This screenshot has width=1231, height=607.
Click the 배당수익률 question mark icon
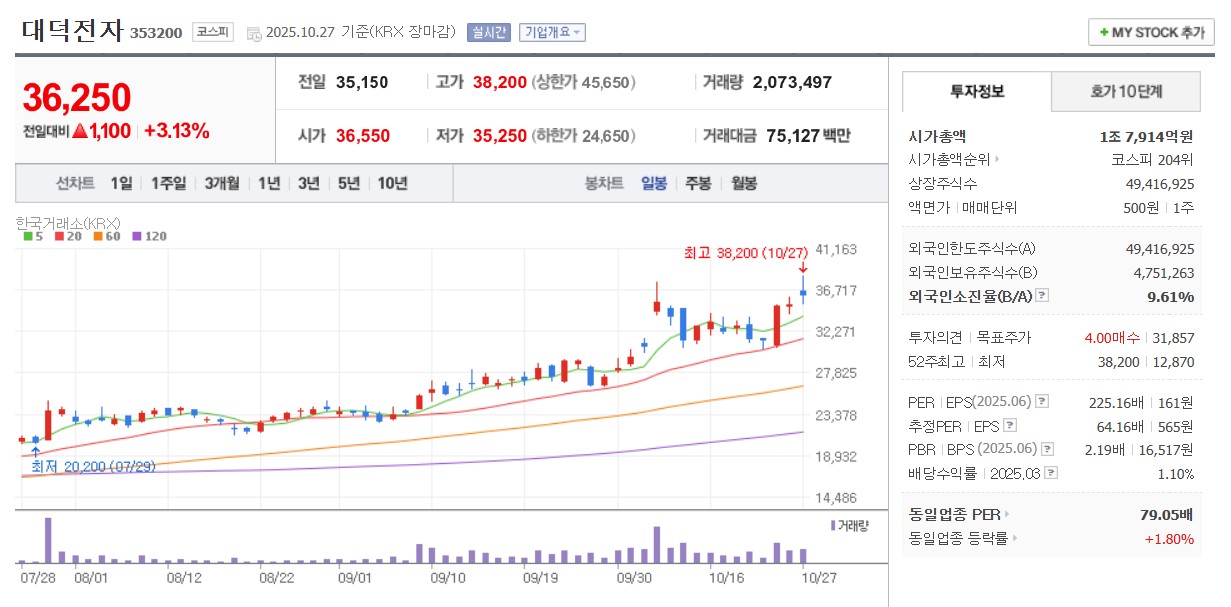1051,473
